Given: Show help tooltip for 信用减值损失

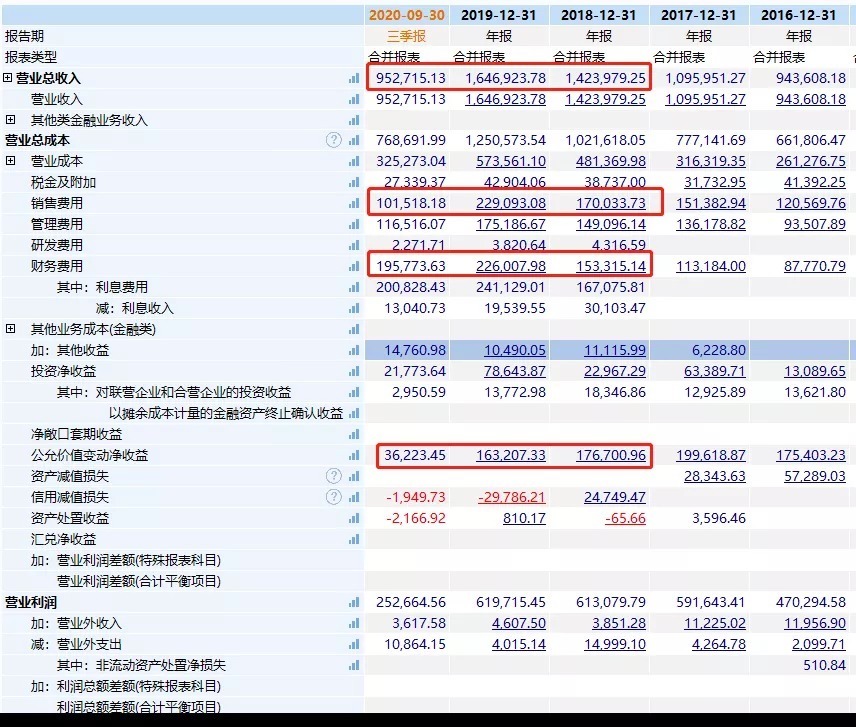Looking at the screenshot, I should tap(334, 497).
